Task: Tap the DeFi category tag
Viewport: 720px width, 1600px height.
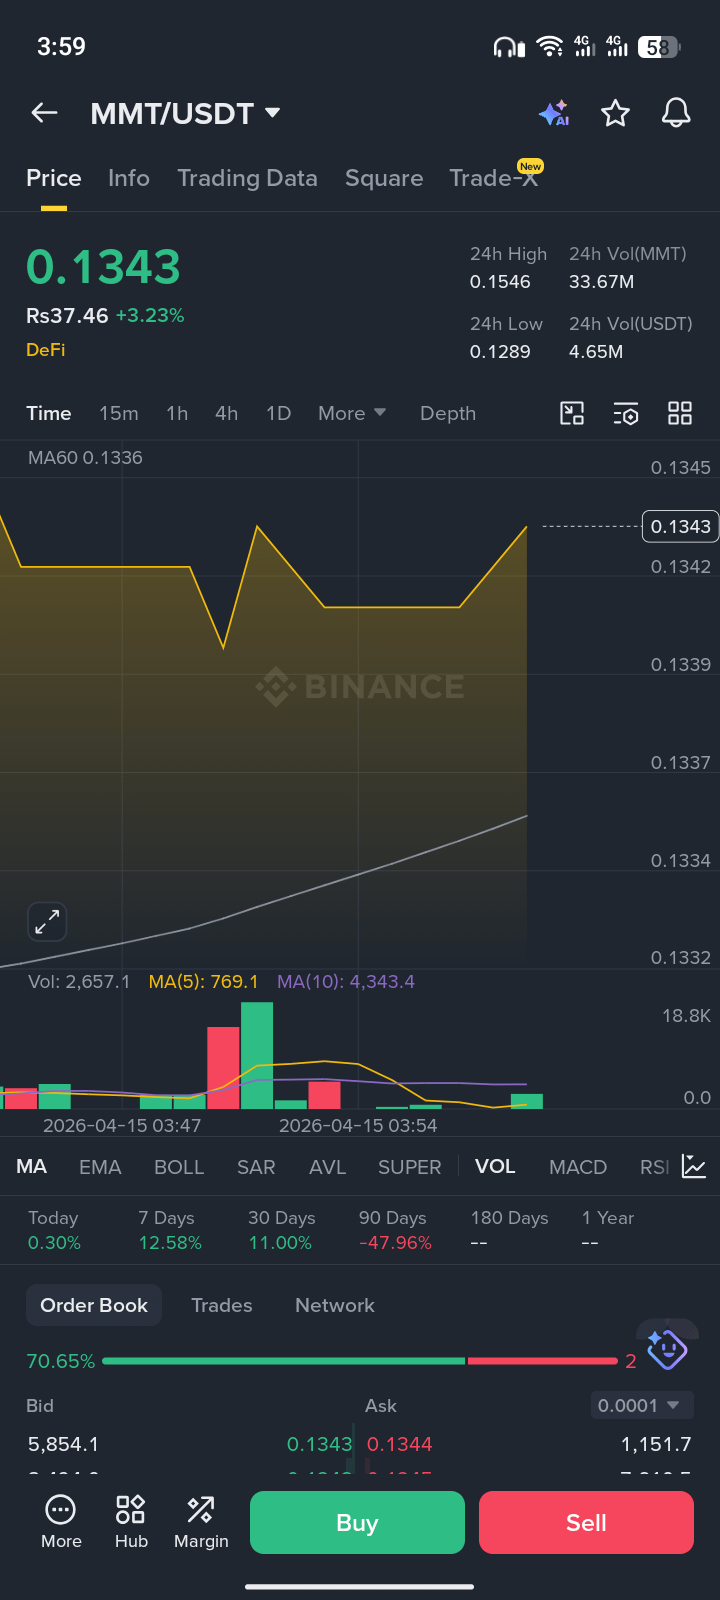Action: click(x=46, y=350)
